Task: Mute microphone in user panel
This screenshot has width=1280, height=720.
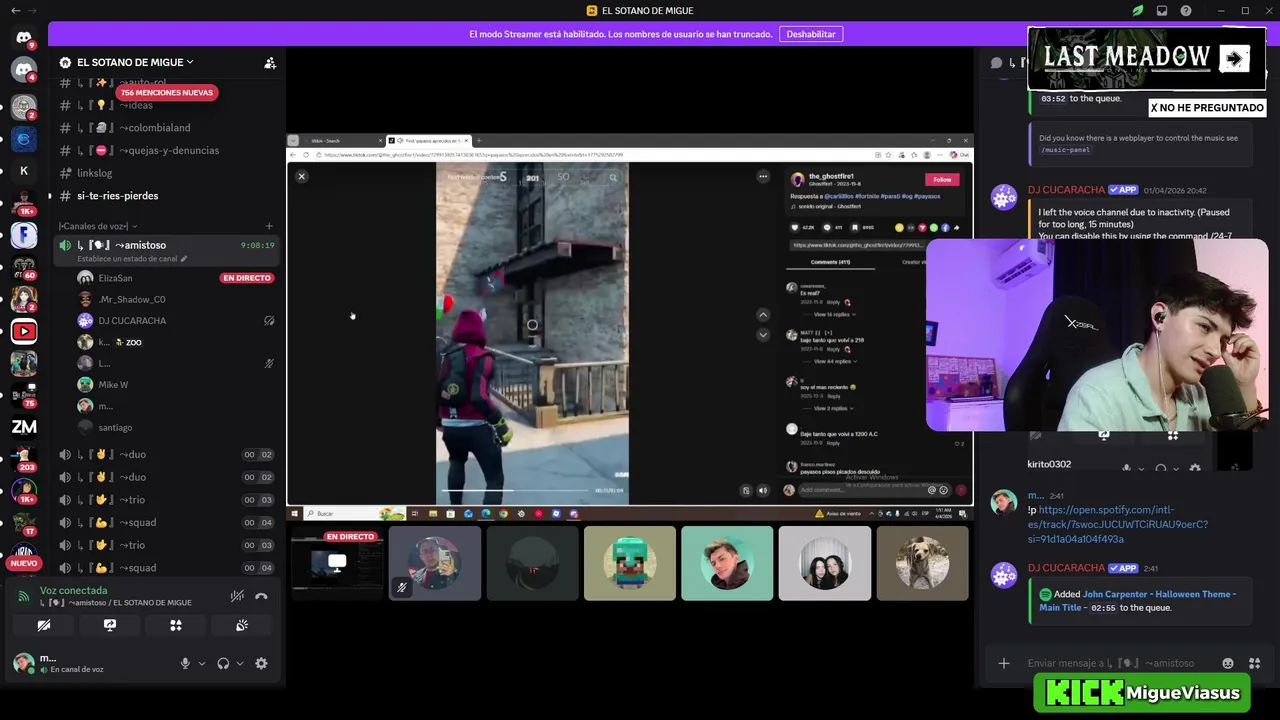Action: point(185,663)
